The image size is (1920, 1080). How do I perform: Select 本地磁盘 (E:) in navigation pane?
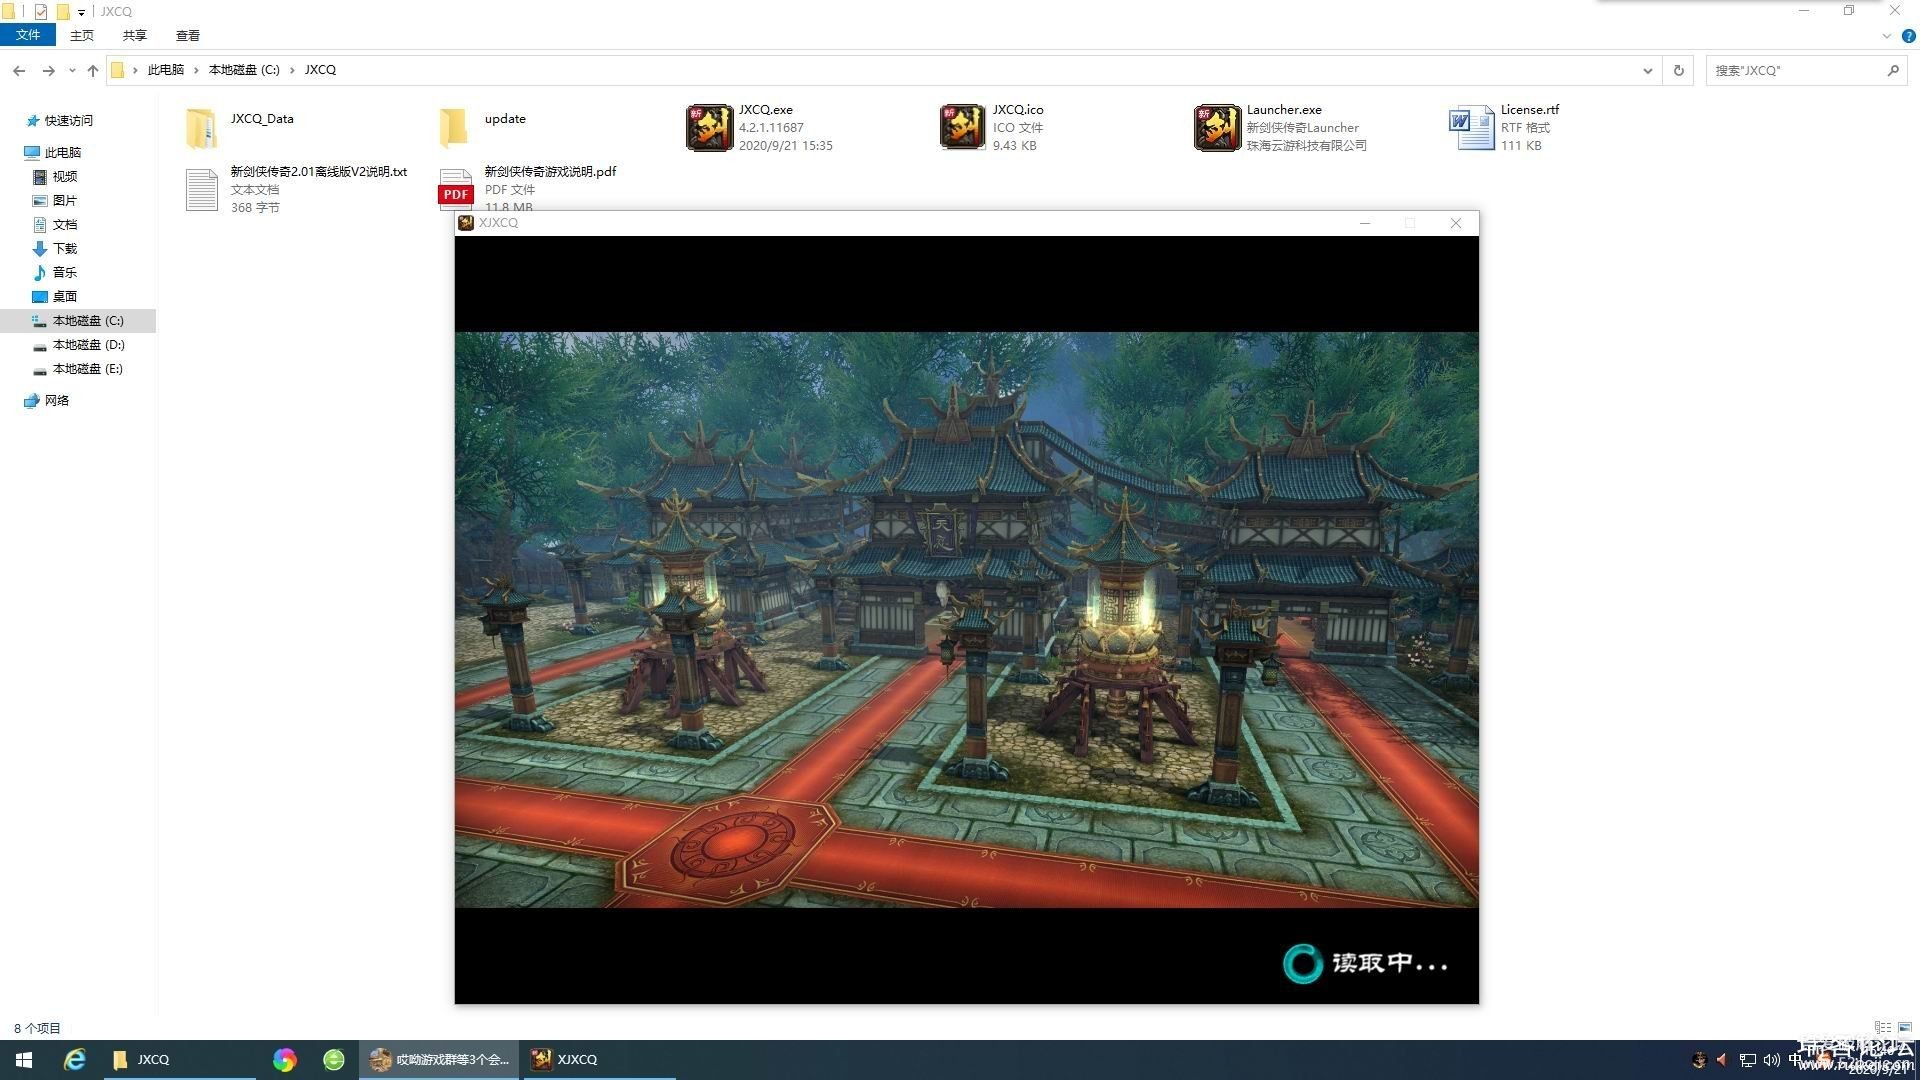coord(87,368)
